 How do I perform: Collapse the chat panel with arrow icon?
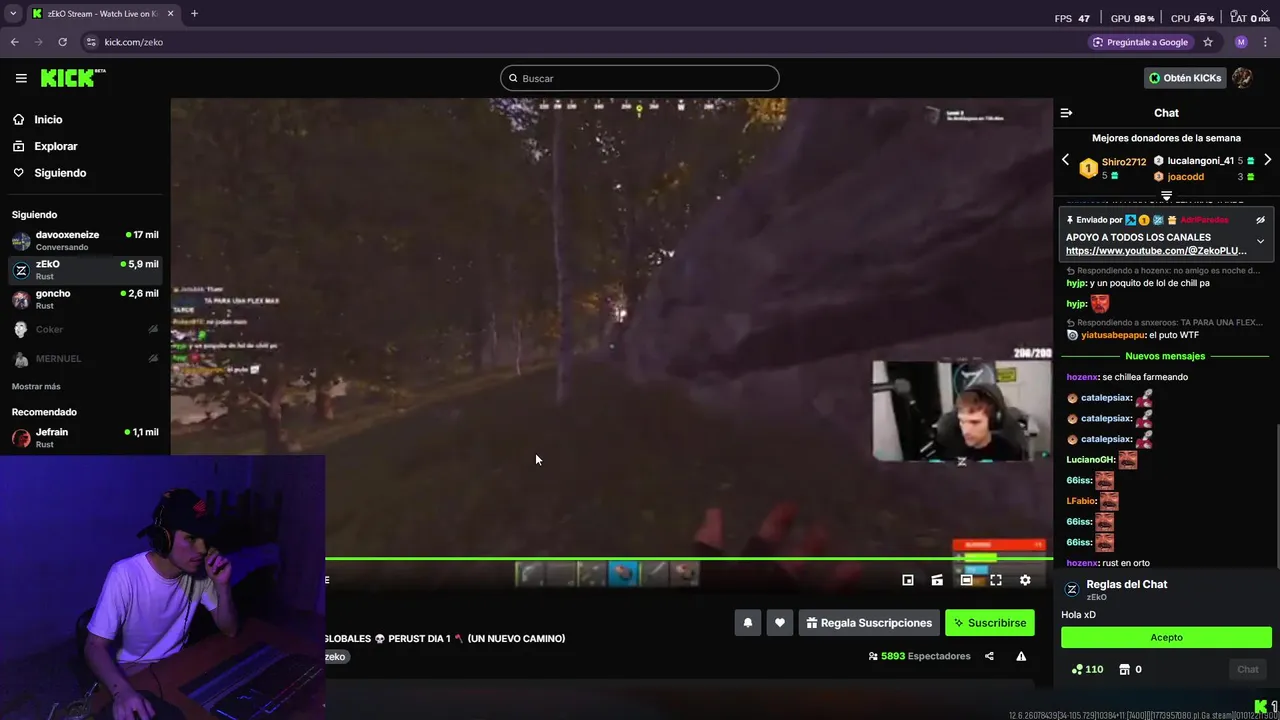coord(1066,113)
